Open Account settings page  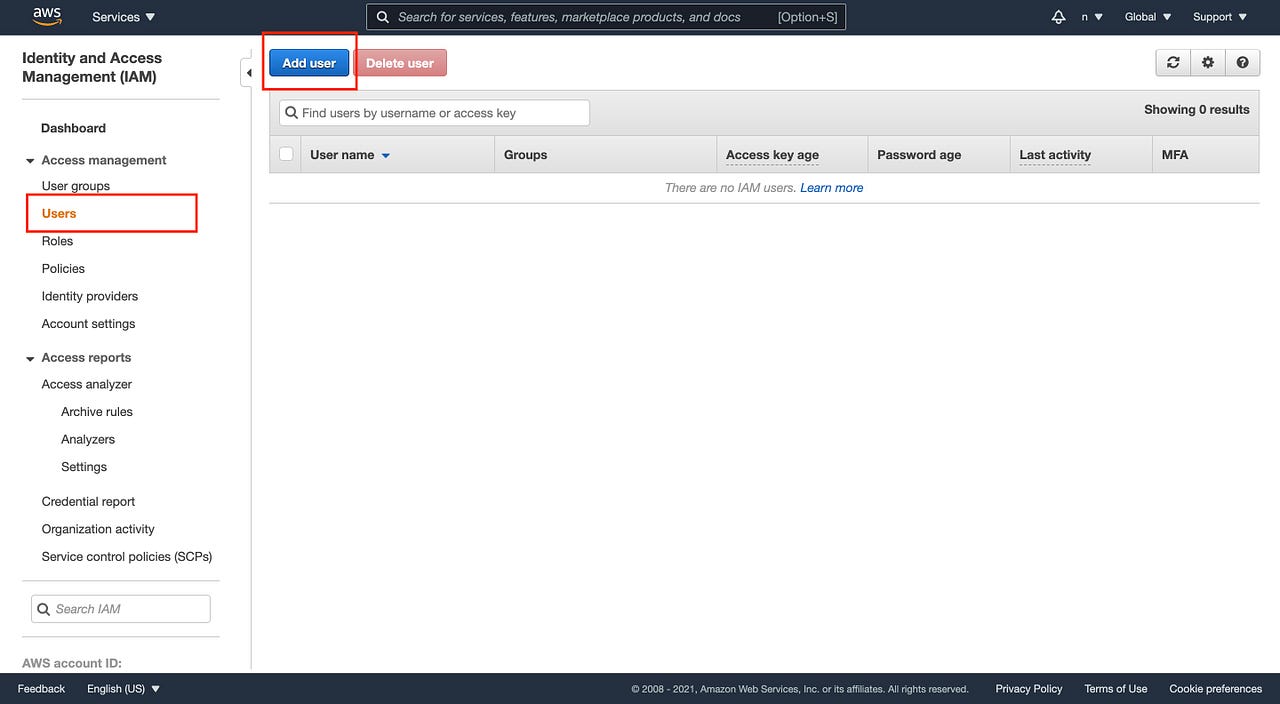tap(88, 324)
